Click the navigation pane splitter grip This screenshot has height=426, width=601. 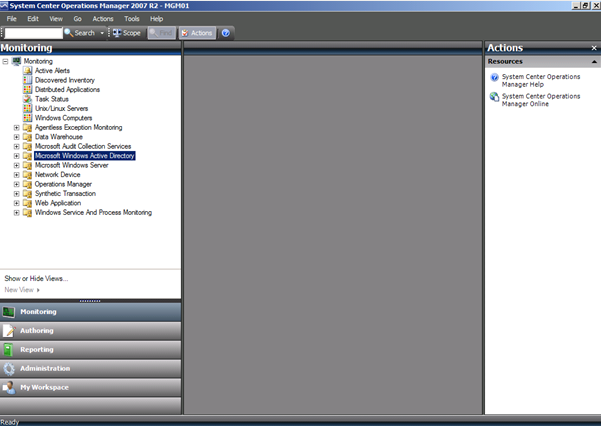coord(90,301)
